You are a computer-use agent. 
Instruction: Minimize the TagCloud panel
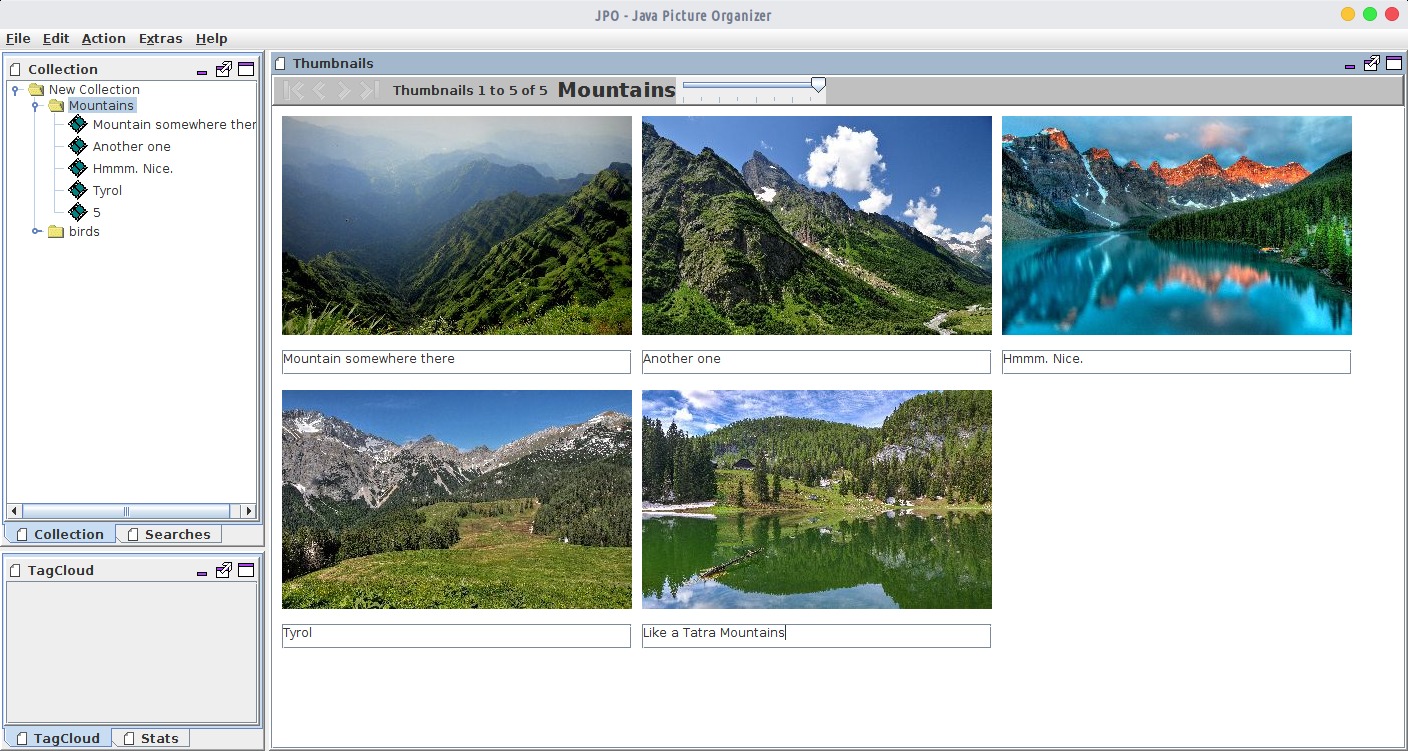[x=202, y=573]
